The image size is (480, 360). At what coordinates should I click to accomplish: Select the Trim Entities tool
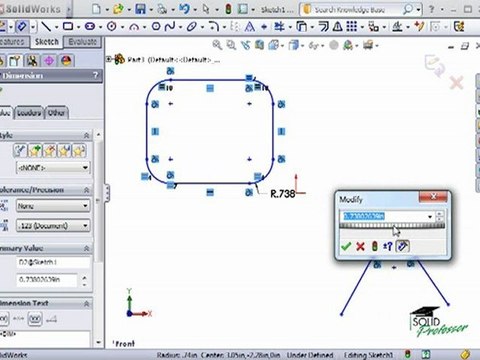click(279, 26)
